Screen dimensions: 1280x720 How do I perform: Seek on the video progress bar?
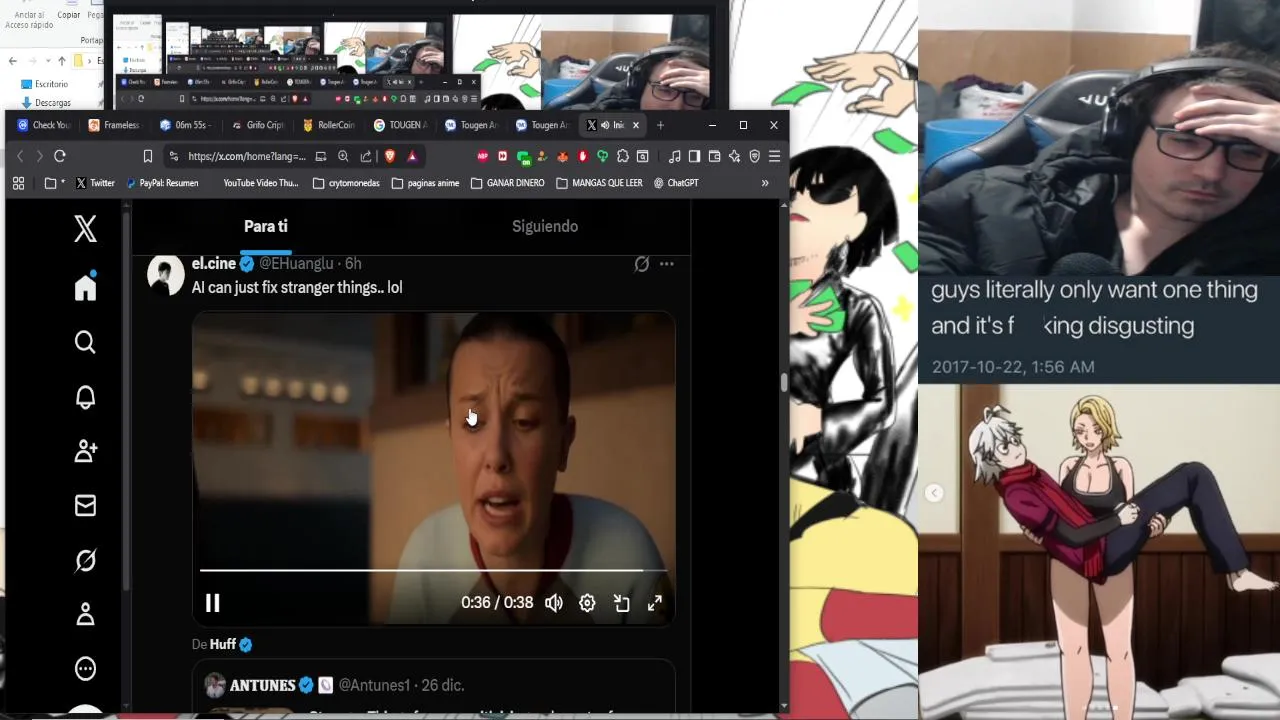[433, 570]
